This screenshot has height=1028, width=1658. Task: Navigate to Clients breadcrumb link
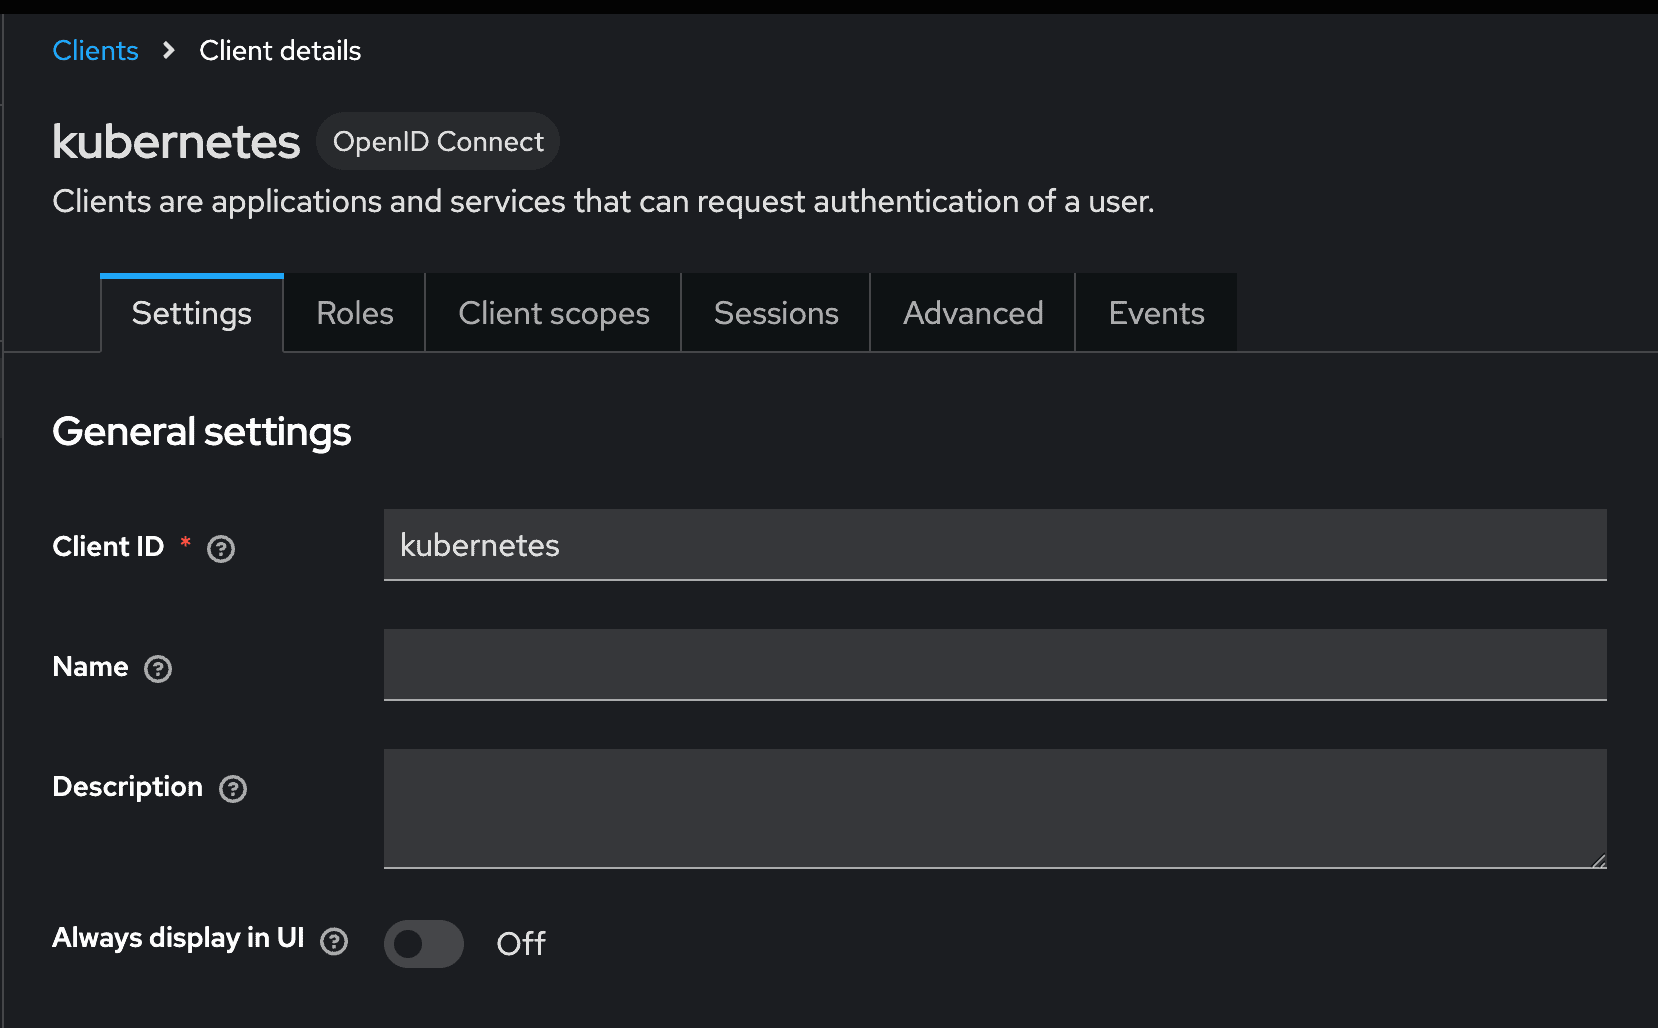click(x=95, y=50)
